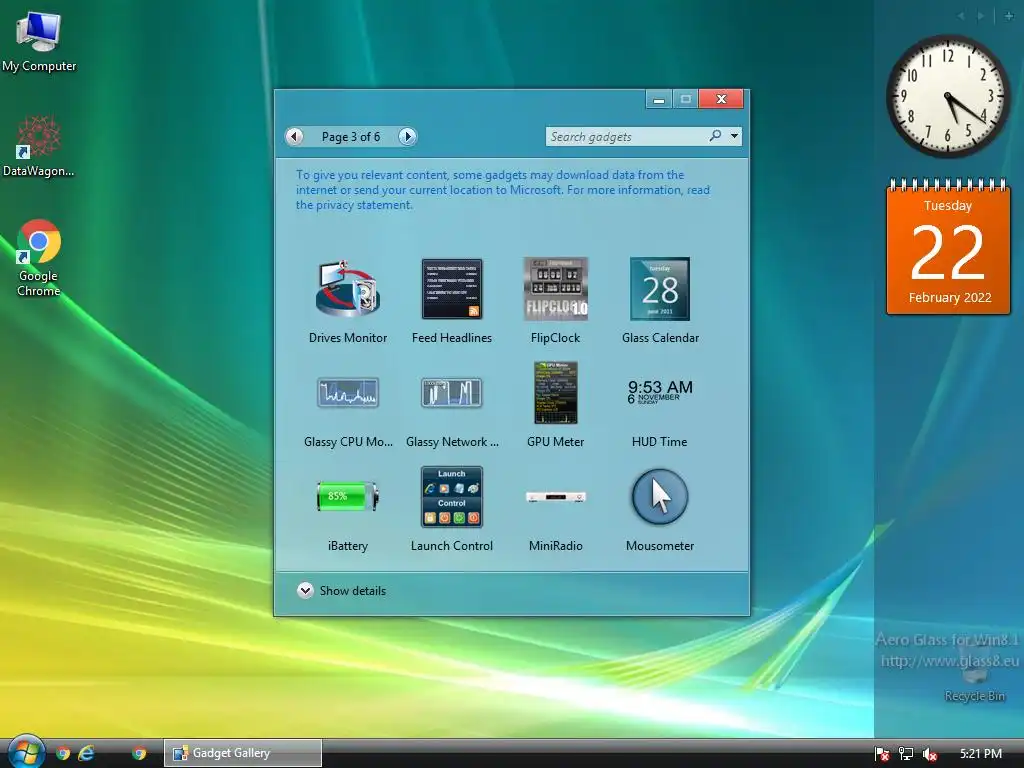Screen dimensions: 1024x768
Task: Click the 'Mousometer' label text
Action: 660,546
